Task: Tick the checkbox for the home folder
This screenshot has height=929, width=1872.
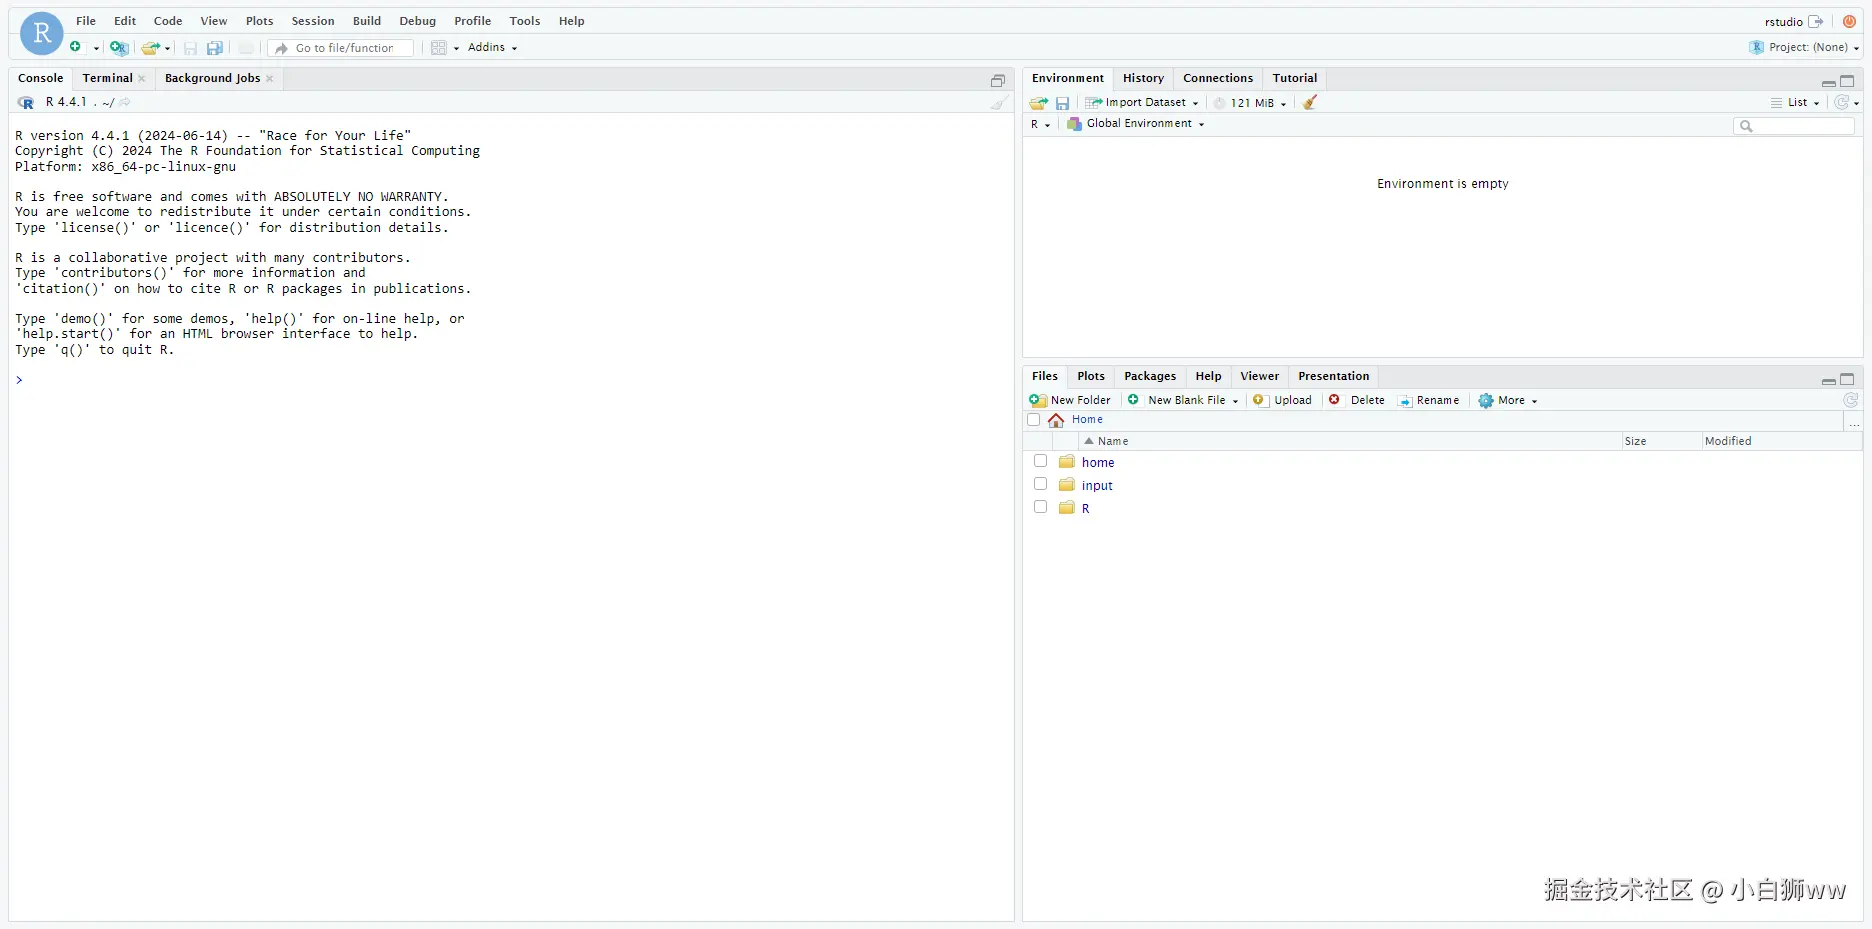Action: point(1040,461)
